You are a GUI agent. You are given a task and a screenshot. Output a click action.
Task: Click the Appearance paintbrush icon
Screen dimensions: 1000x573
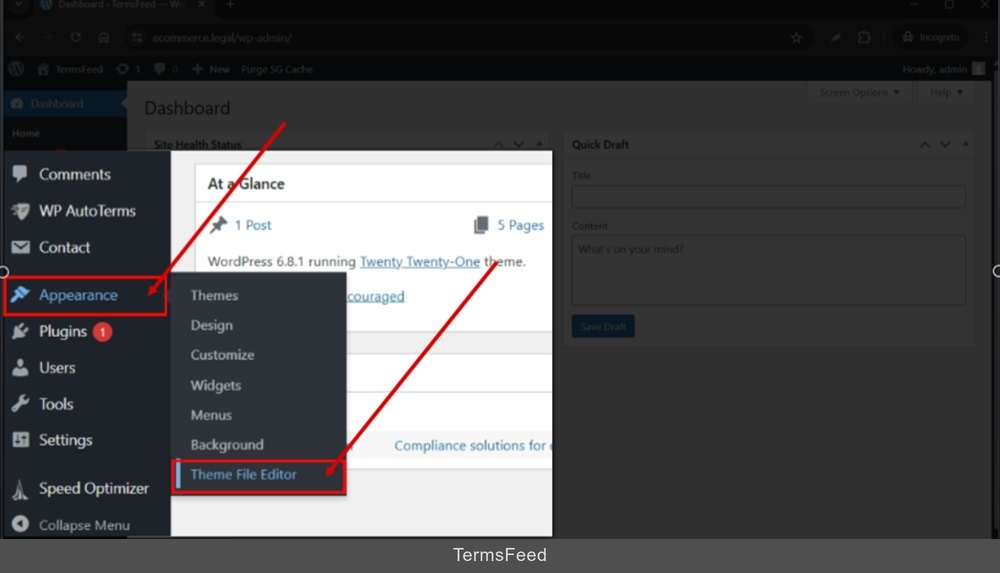click(20, 294)
